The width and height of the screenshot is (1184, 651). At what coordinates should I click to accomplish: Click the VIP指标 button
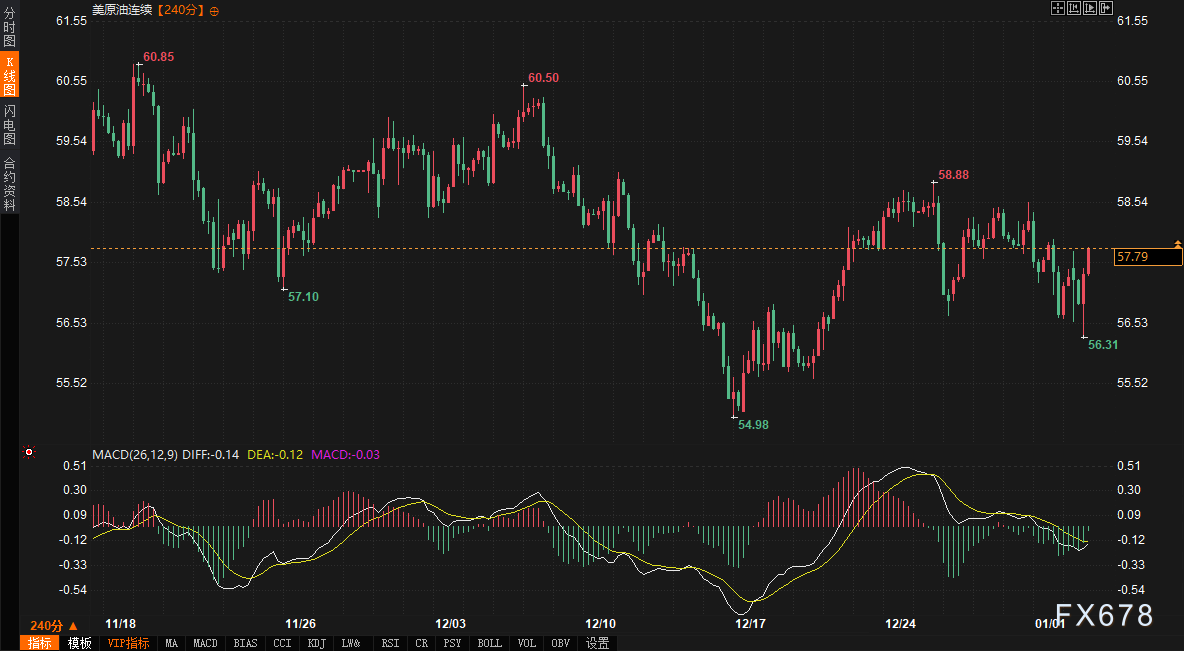pos(128,643)
